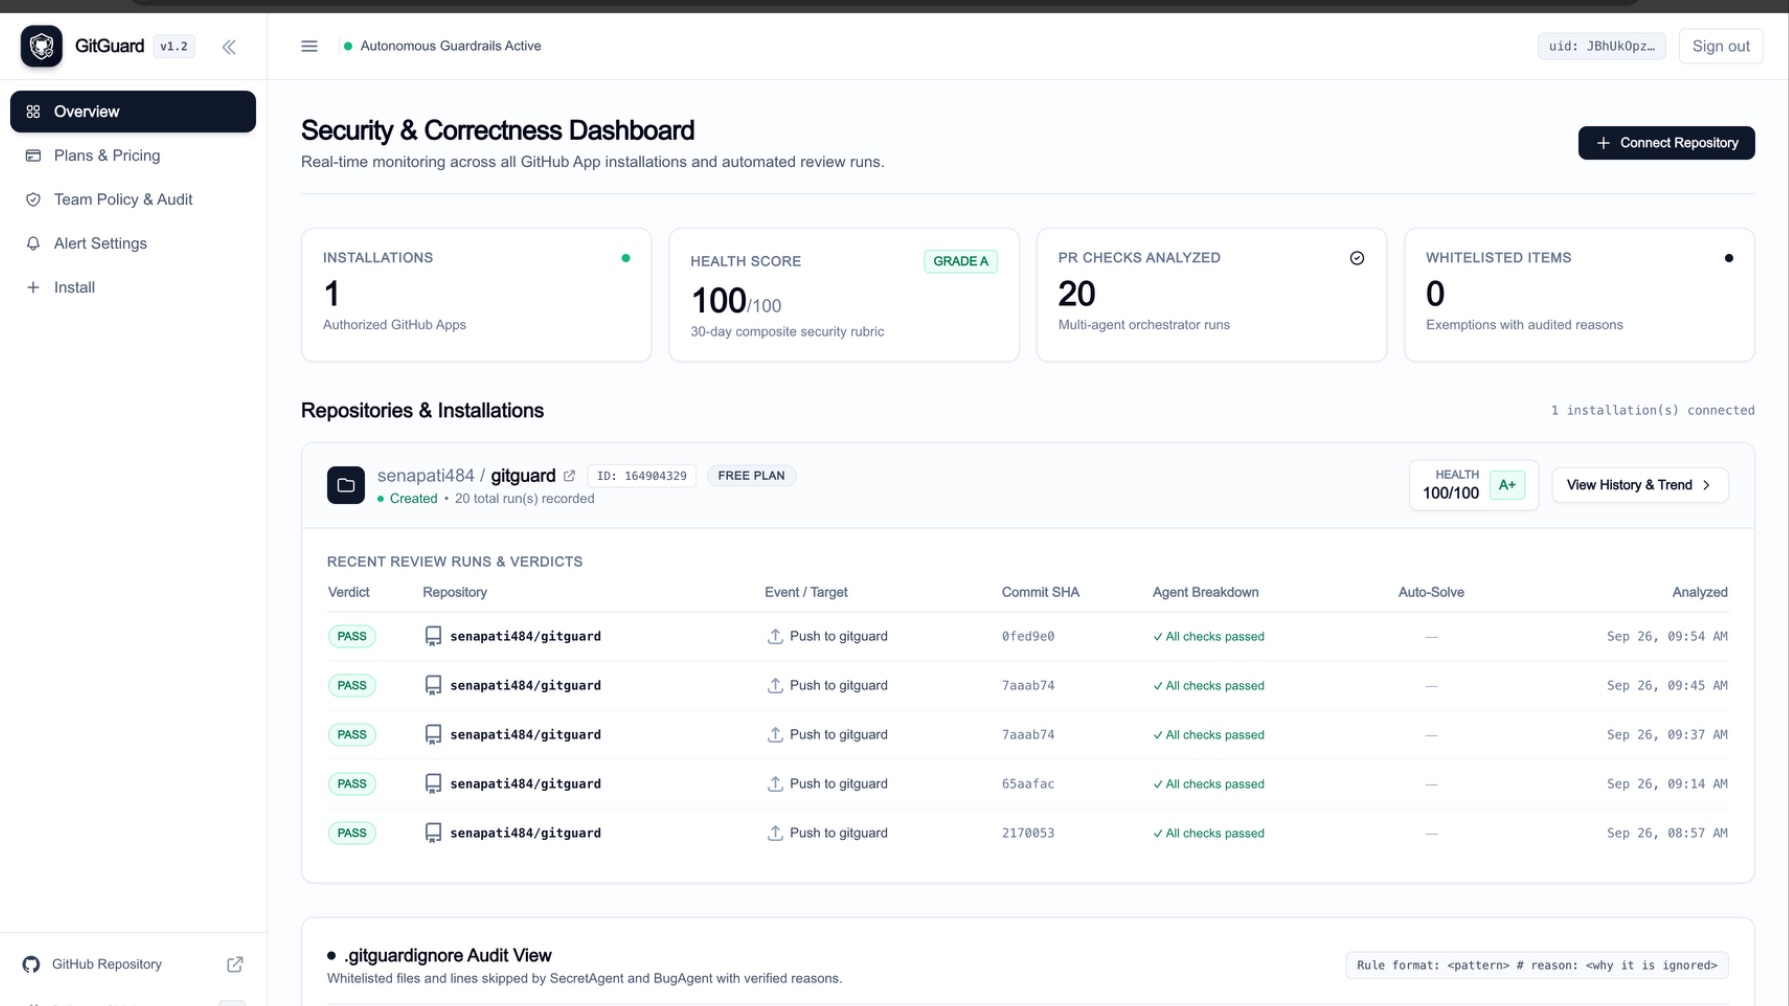Click the GRADE A badge
The height and width of the screenshot is (1006, 1789).
click(x=960, y=261)
